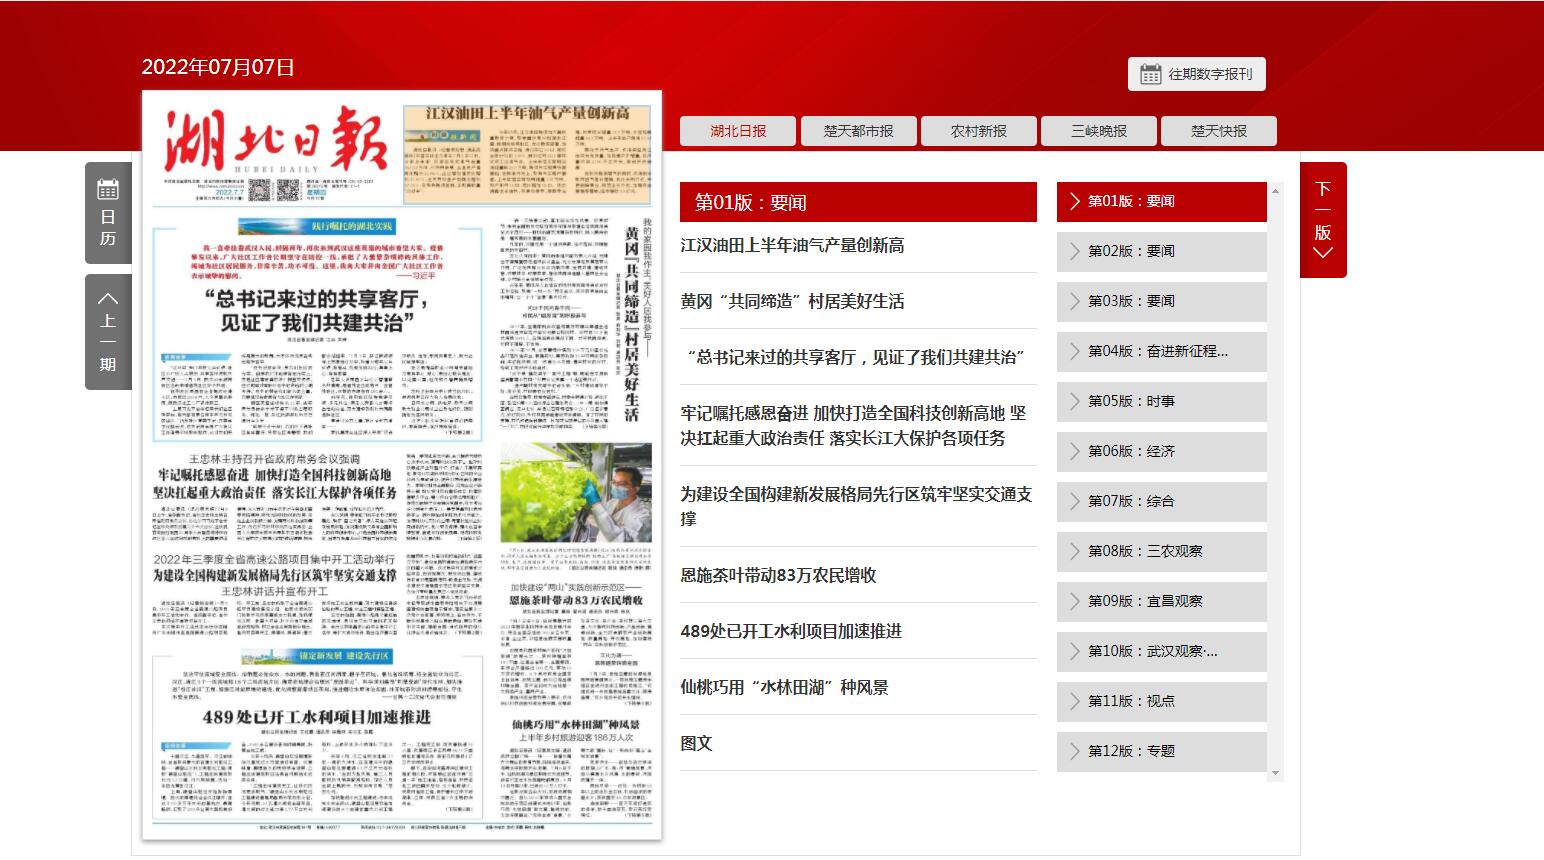Click the date text 2022年07月07日
The image size is (1544, 860).
click(x=218, y=67)
